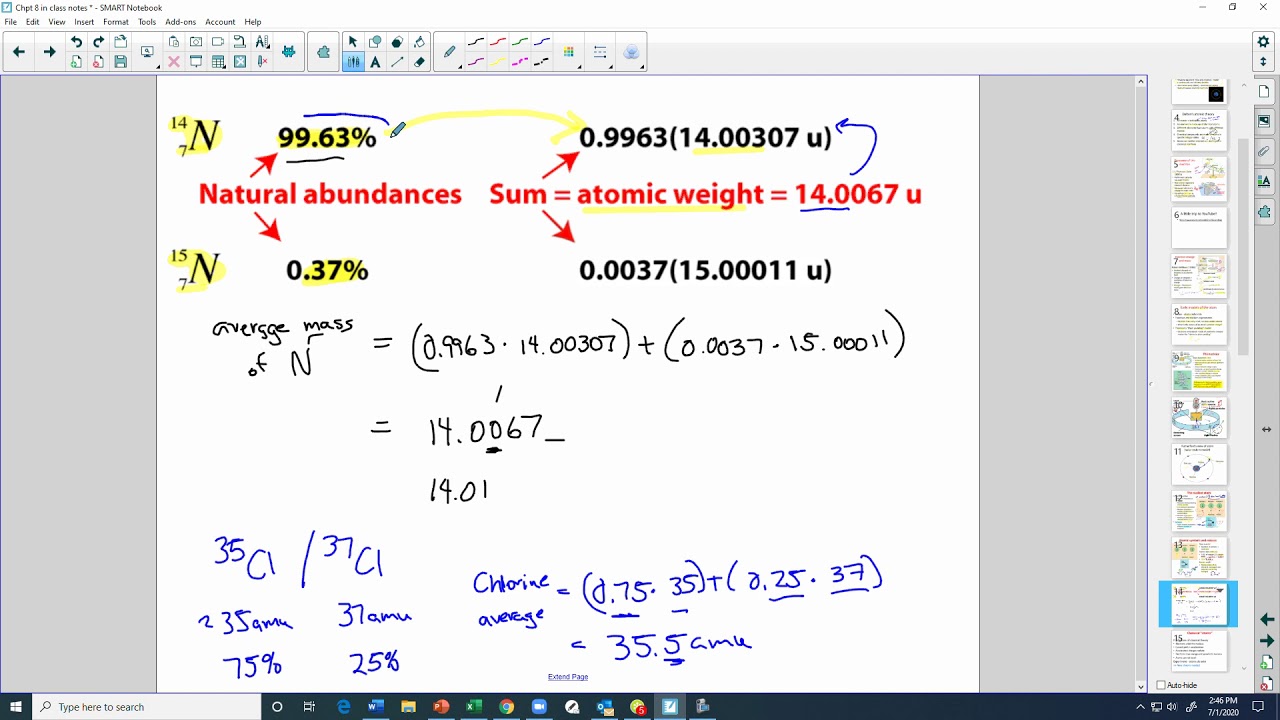Open the Attachments paperclip tab

[1265, 152]
